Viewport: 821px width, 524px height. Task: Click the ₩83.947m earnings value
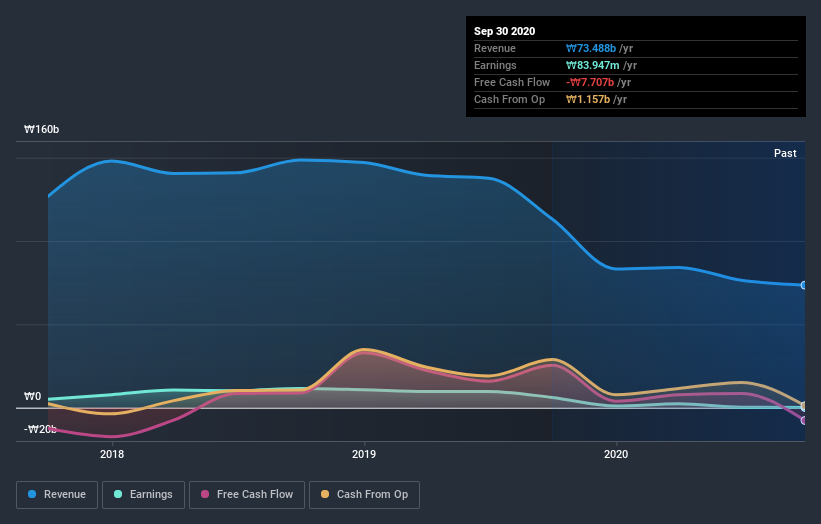593,65
